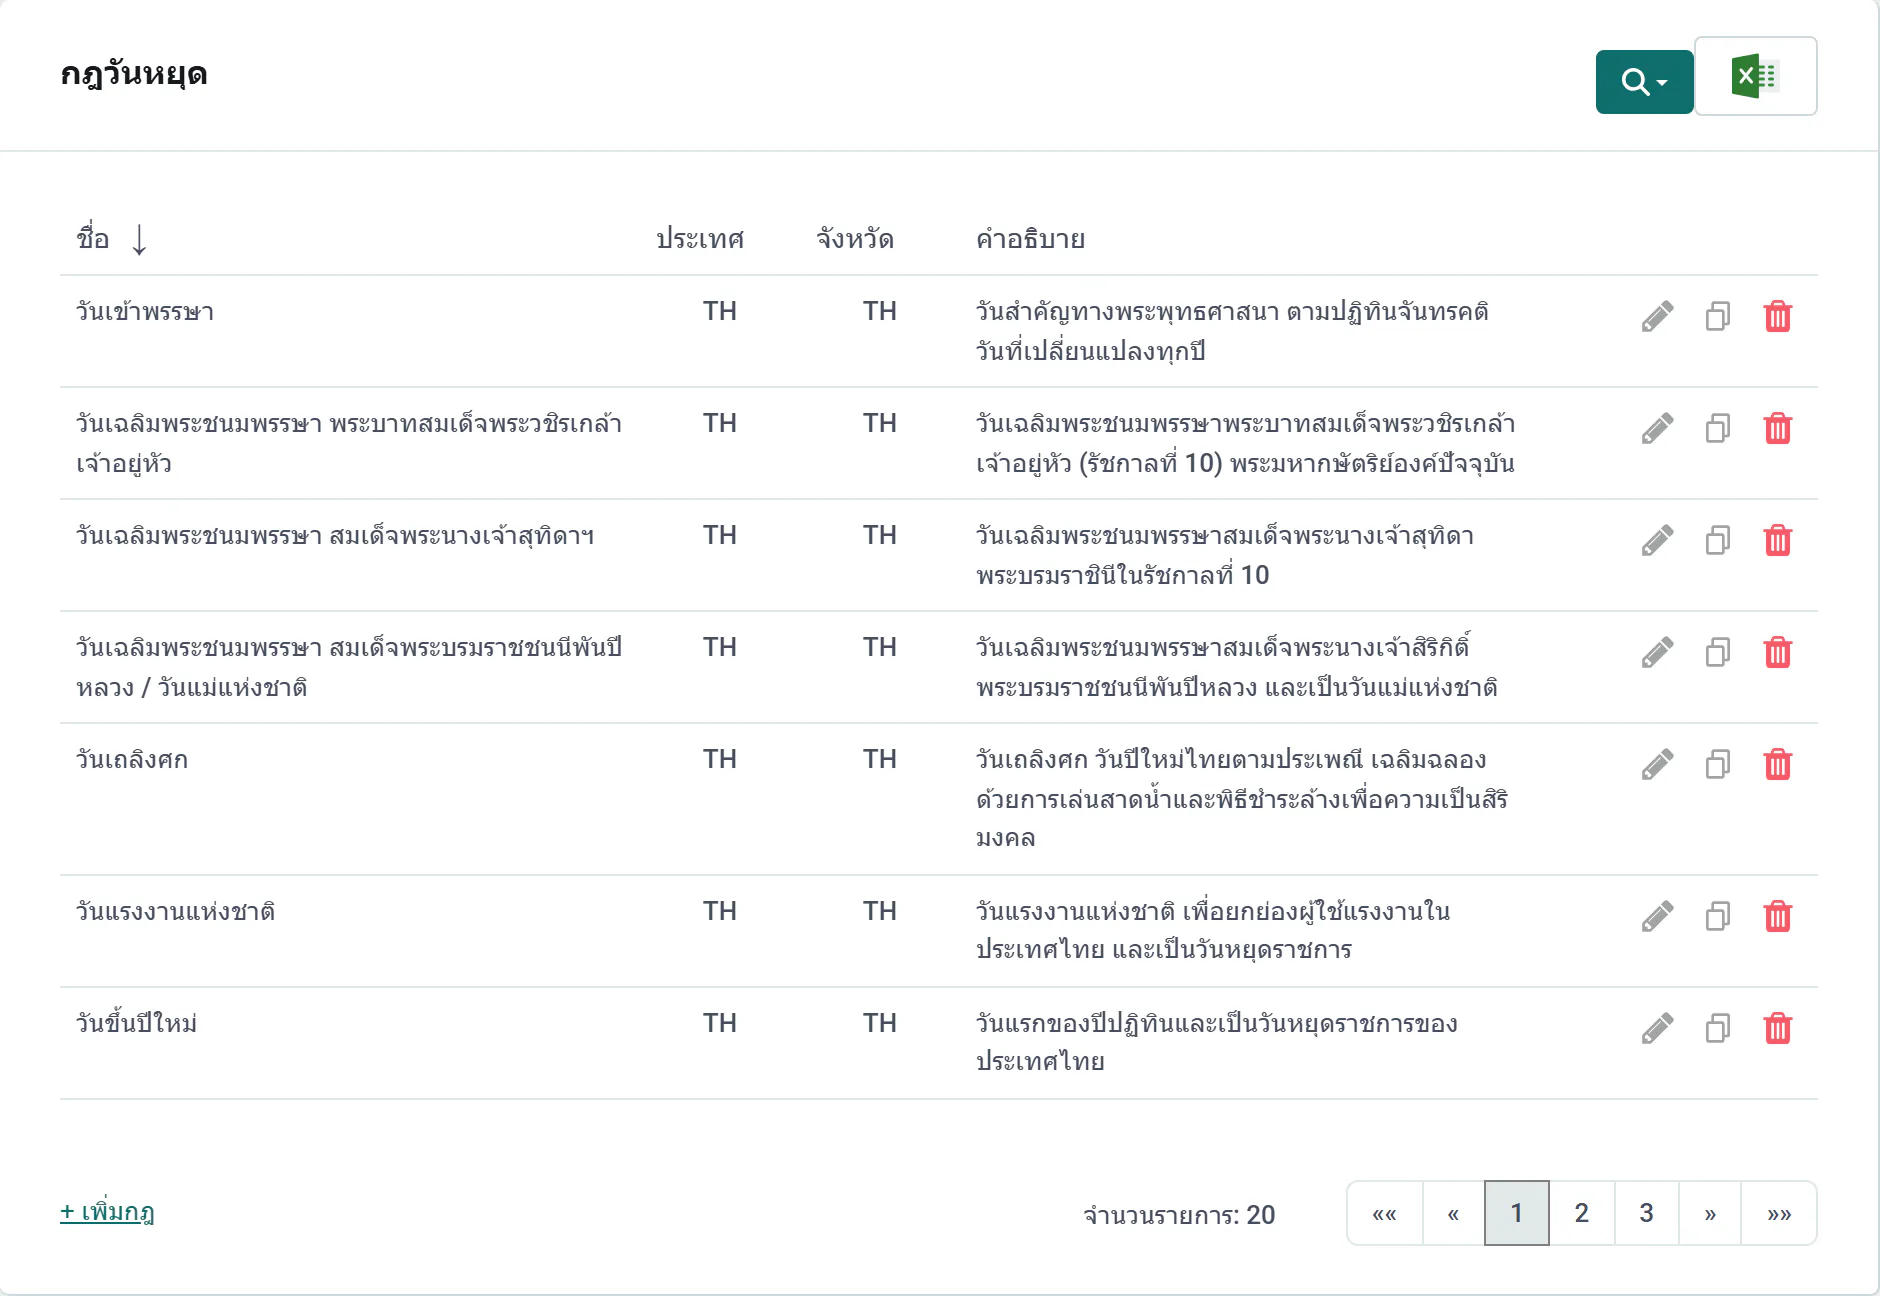Delete the วันแรงงานแห่งชาติ rule
Screen dimensions: 1880x1296
click(1778, 916)
